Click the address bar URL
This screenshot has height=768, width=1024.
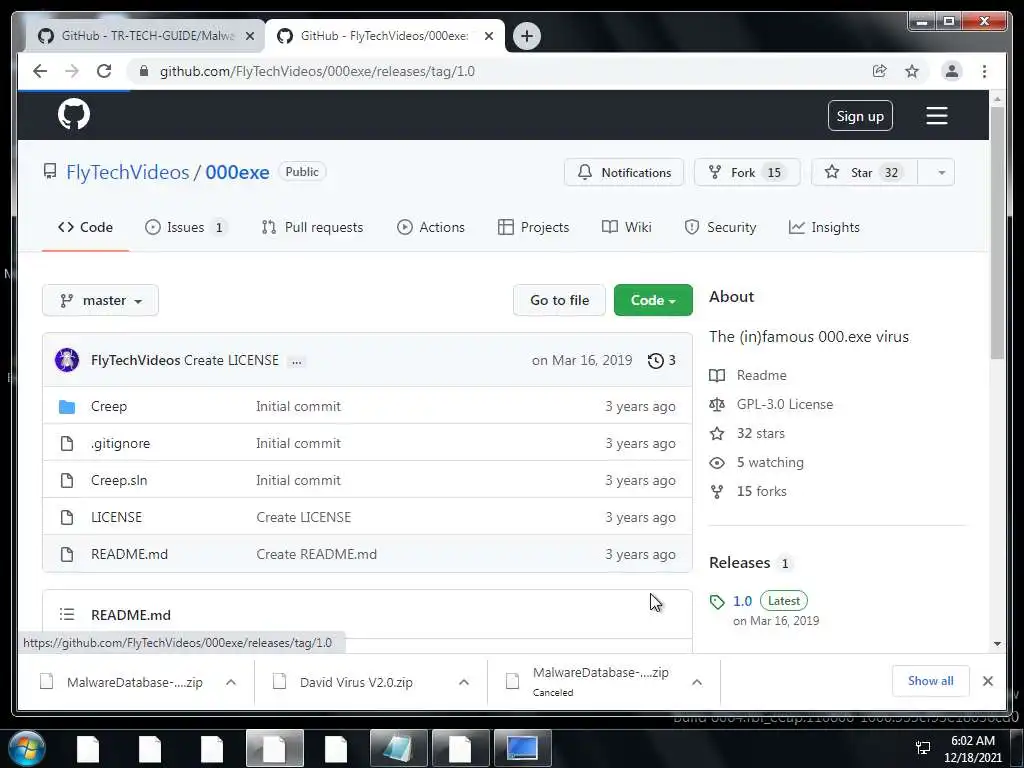pyautogui.click(x=317, y=71)
